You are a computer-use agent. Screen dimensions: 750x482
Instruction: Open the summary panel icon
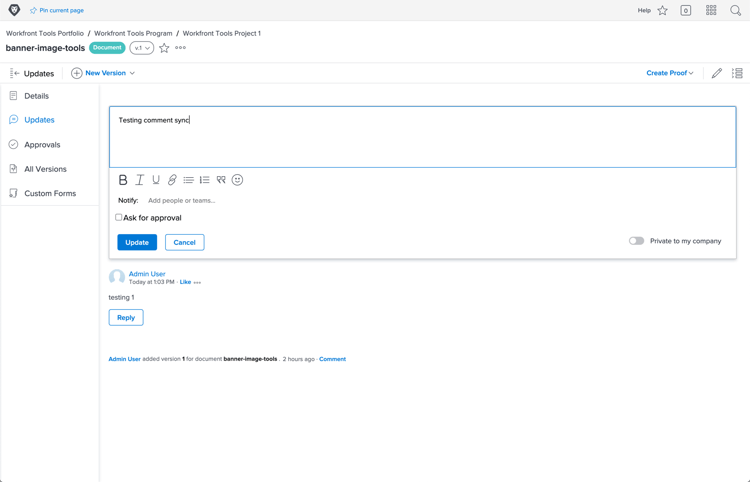point(737,73)
